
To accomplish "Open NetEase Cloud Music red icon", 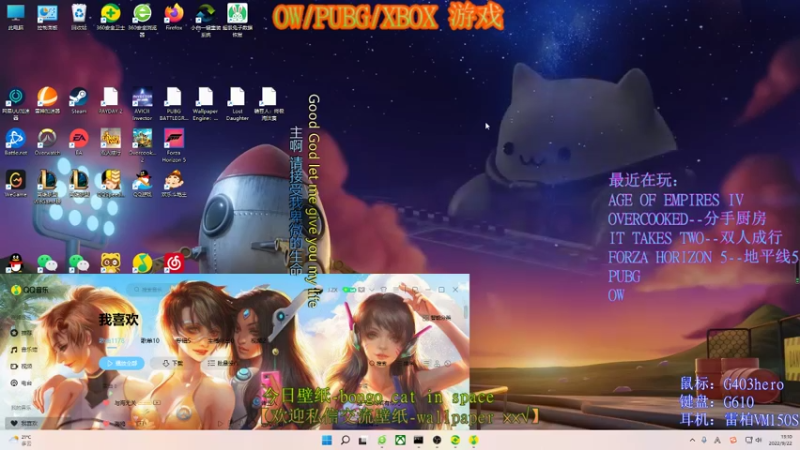I will click(174, 262).
